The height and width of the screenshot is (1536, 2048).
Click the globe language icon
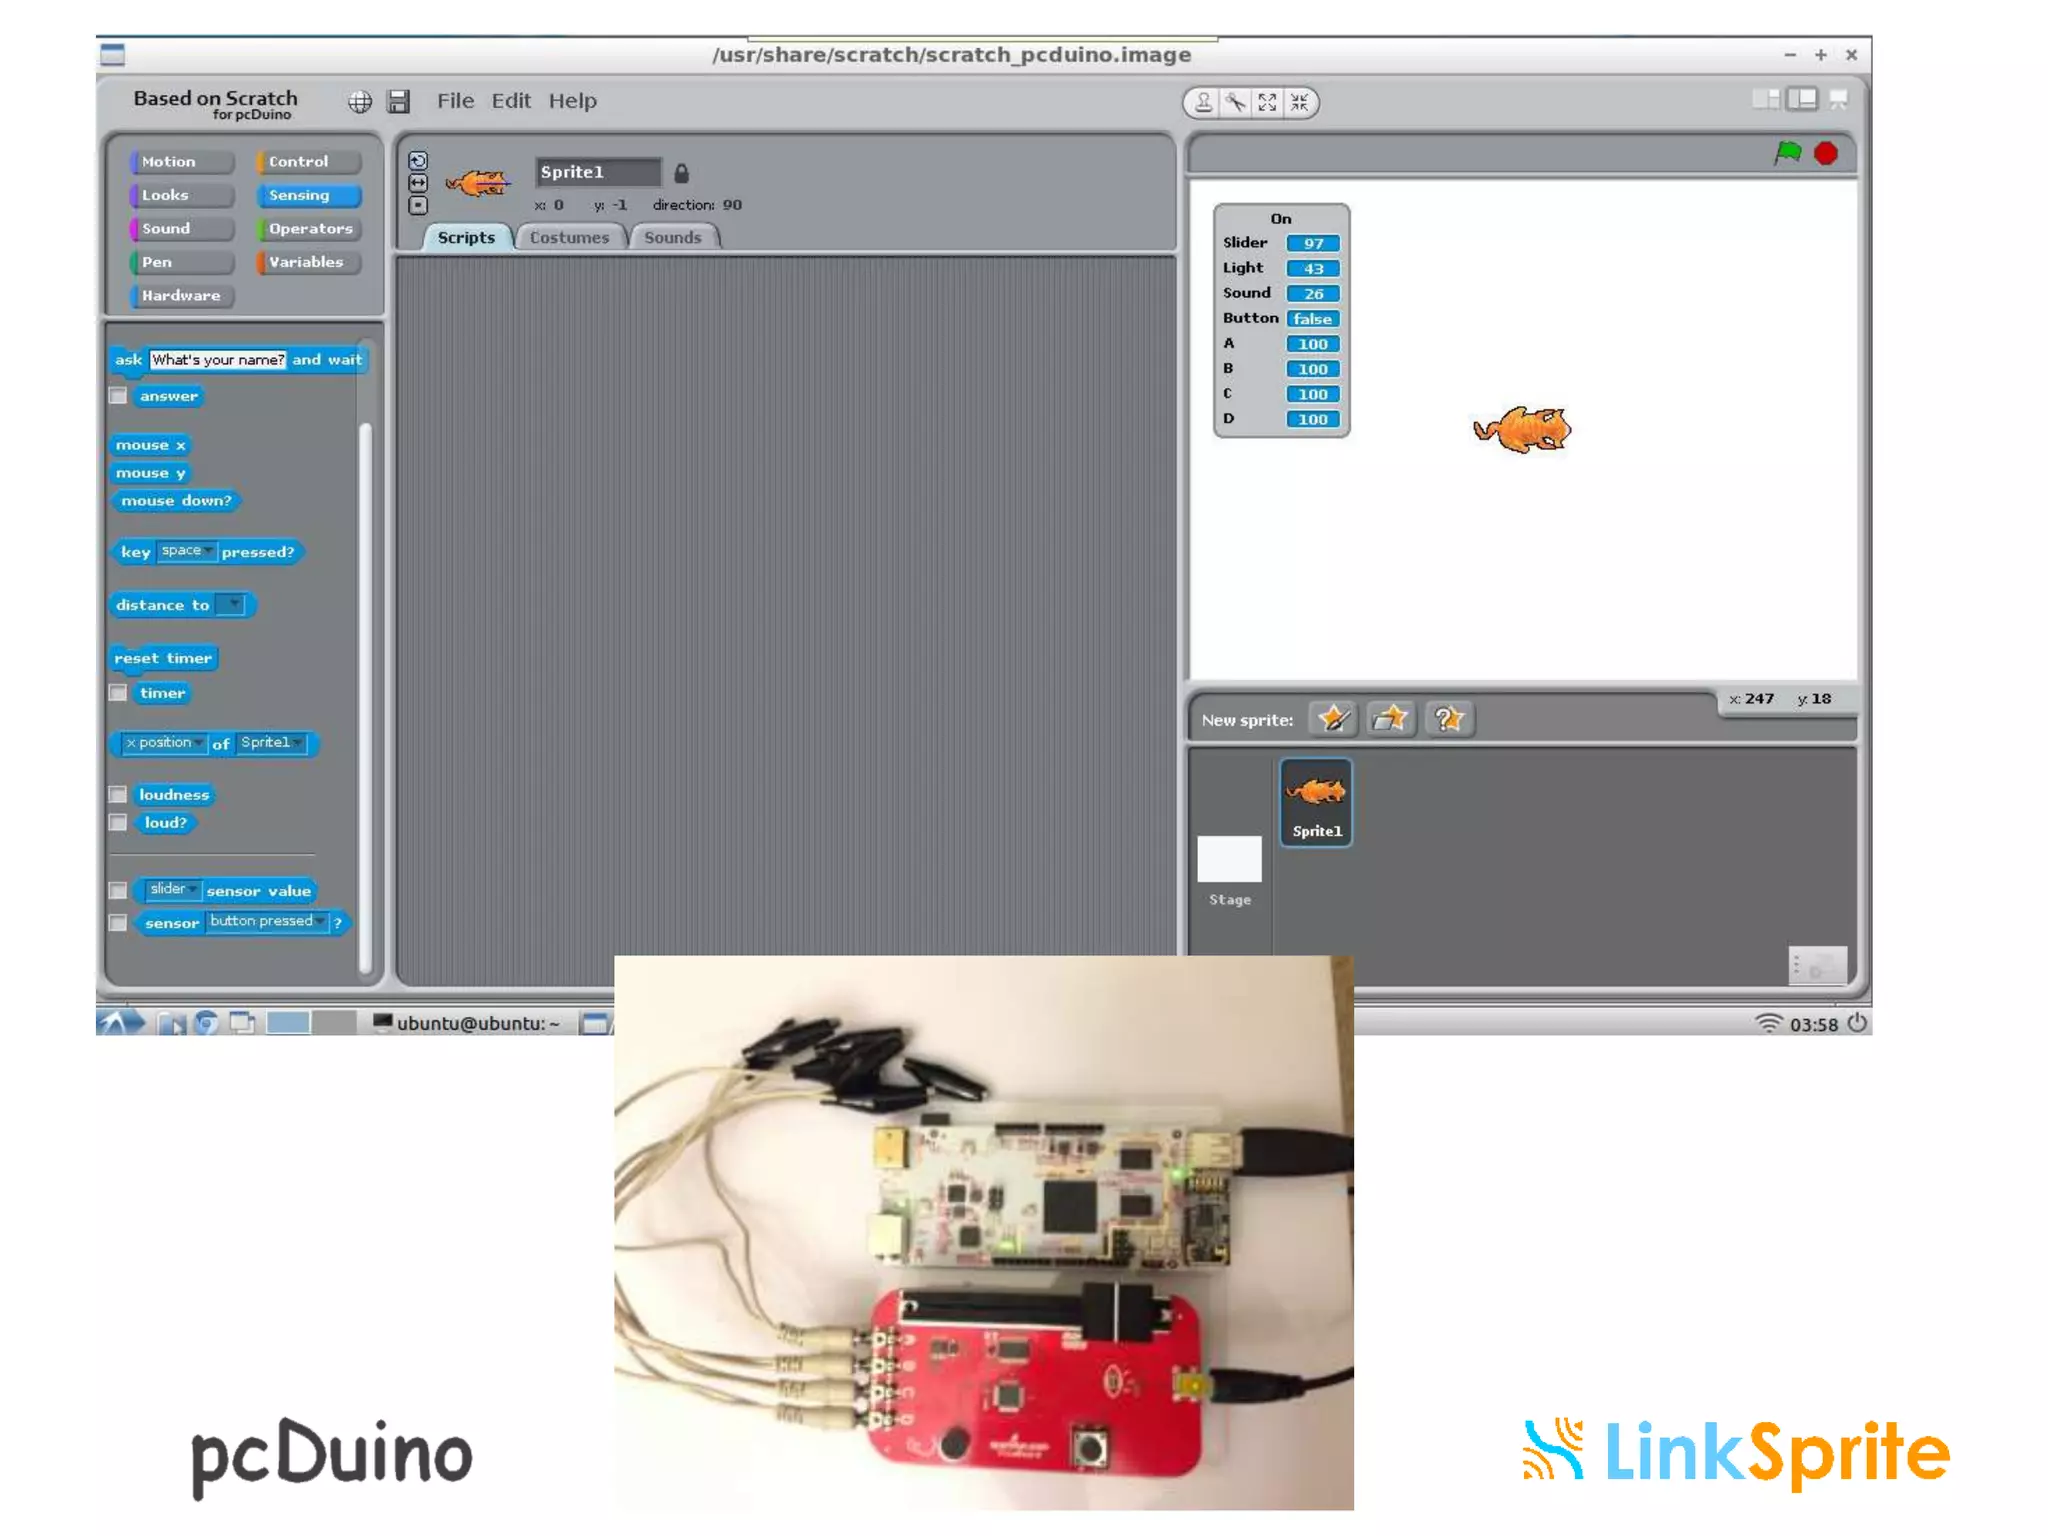(x=360, y=101)
